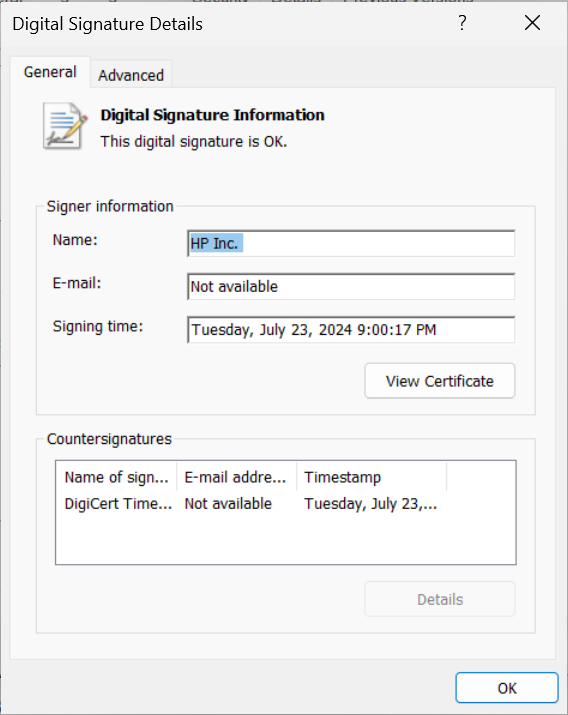Screen dimensions: 568x715
Task: Switch to the Advanced tab
Action: tap(131, 75)
